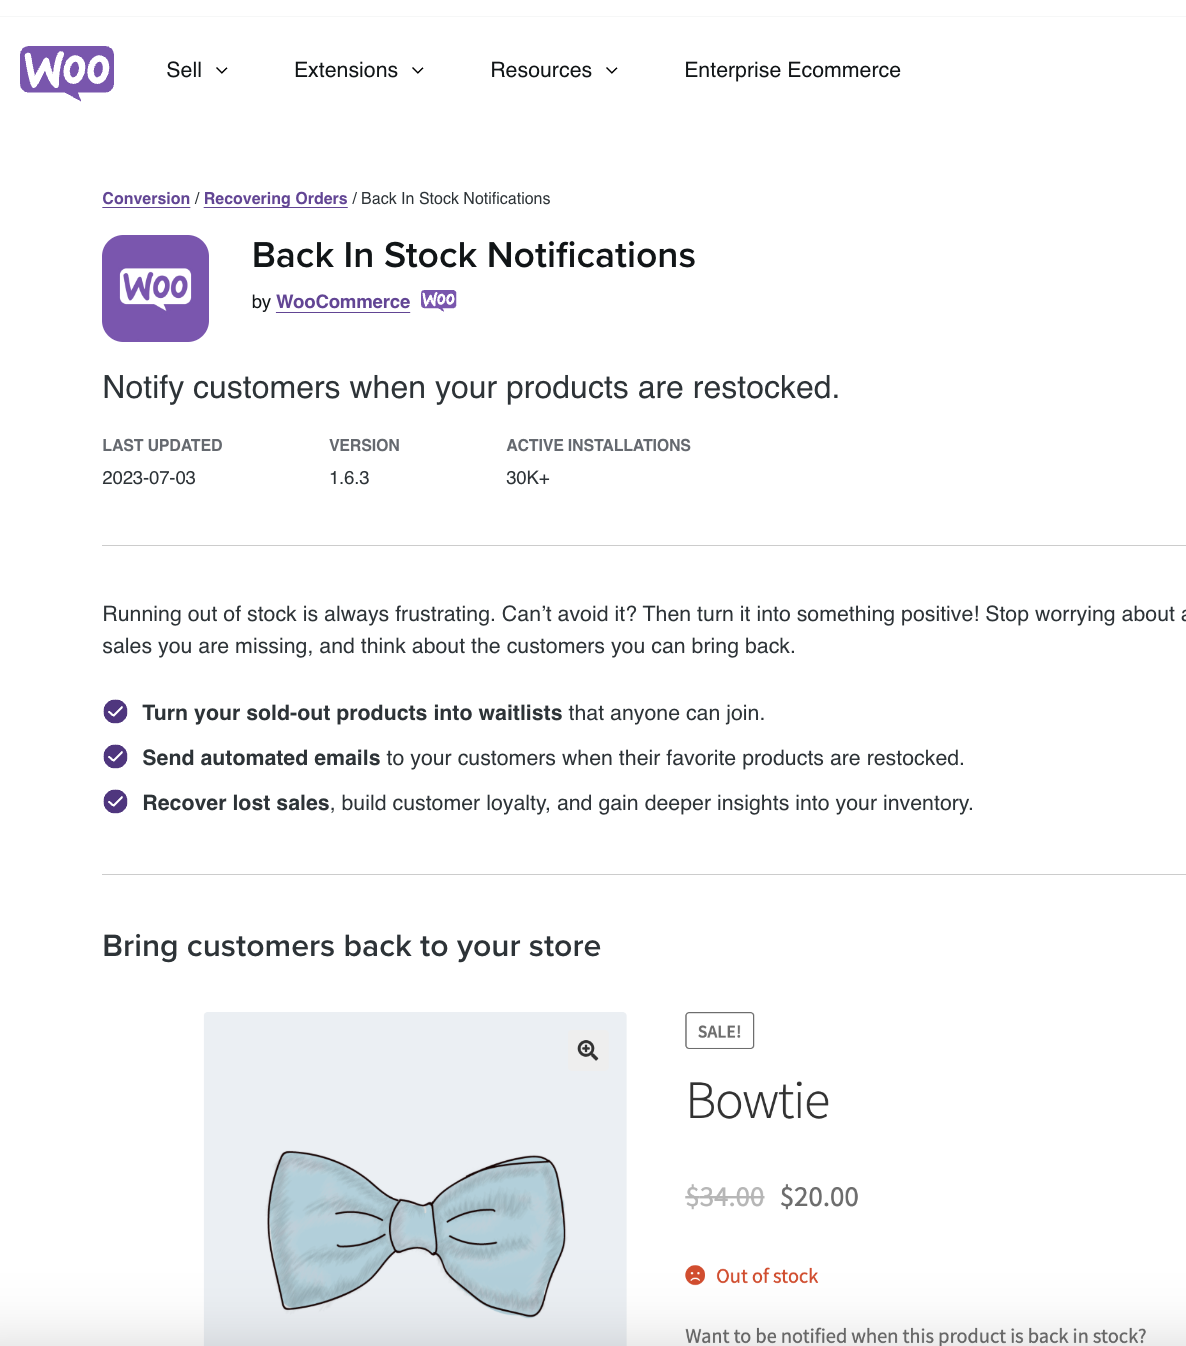
Task: Open the image zoom magnifier on the bowtie photo
Action: (x=587, y=1050)
